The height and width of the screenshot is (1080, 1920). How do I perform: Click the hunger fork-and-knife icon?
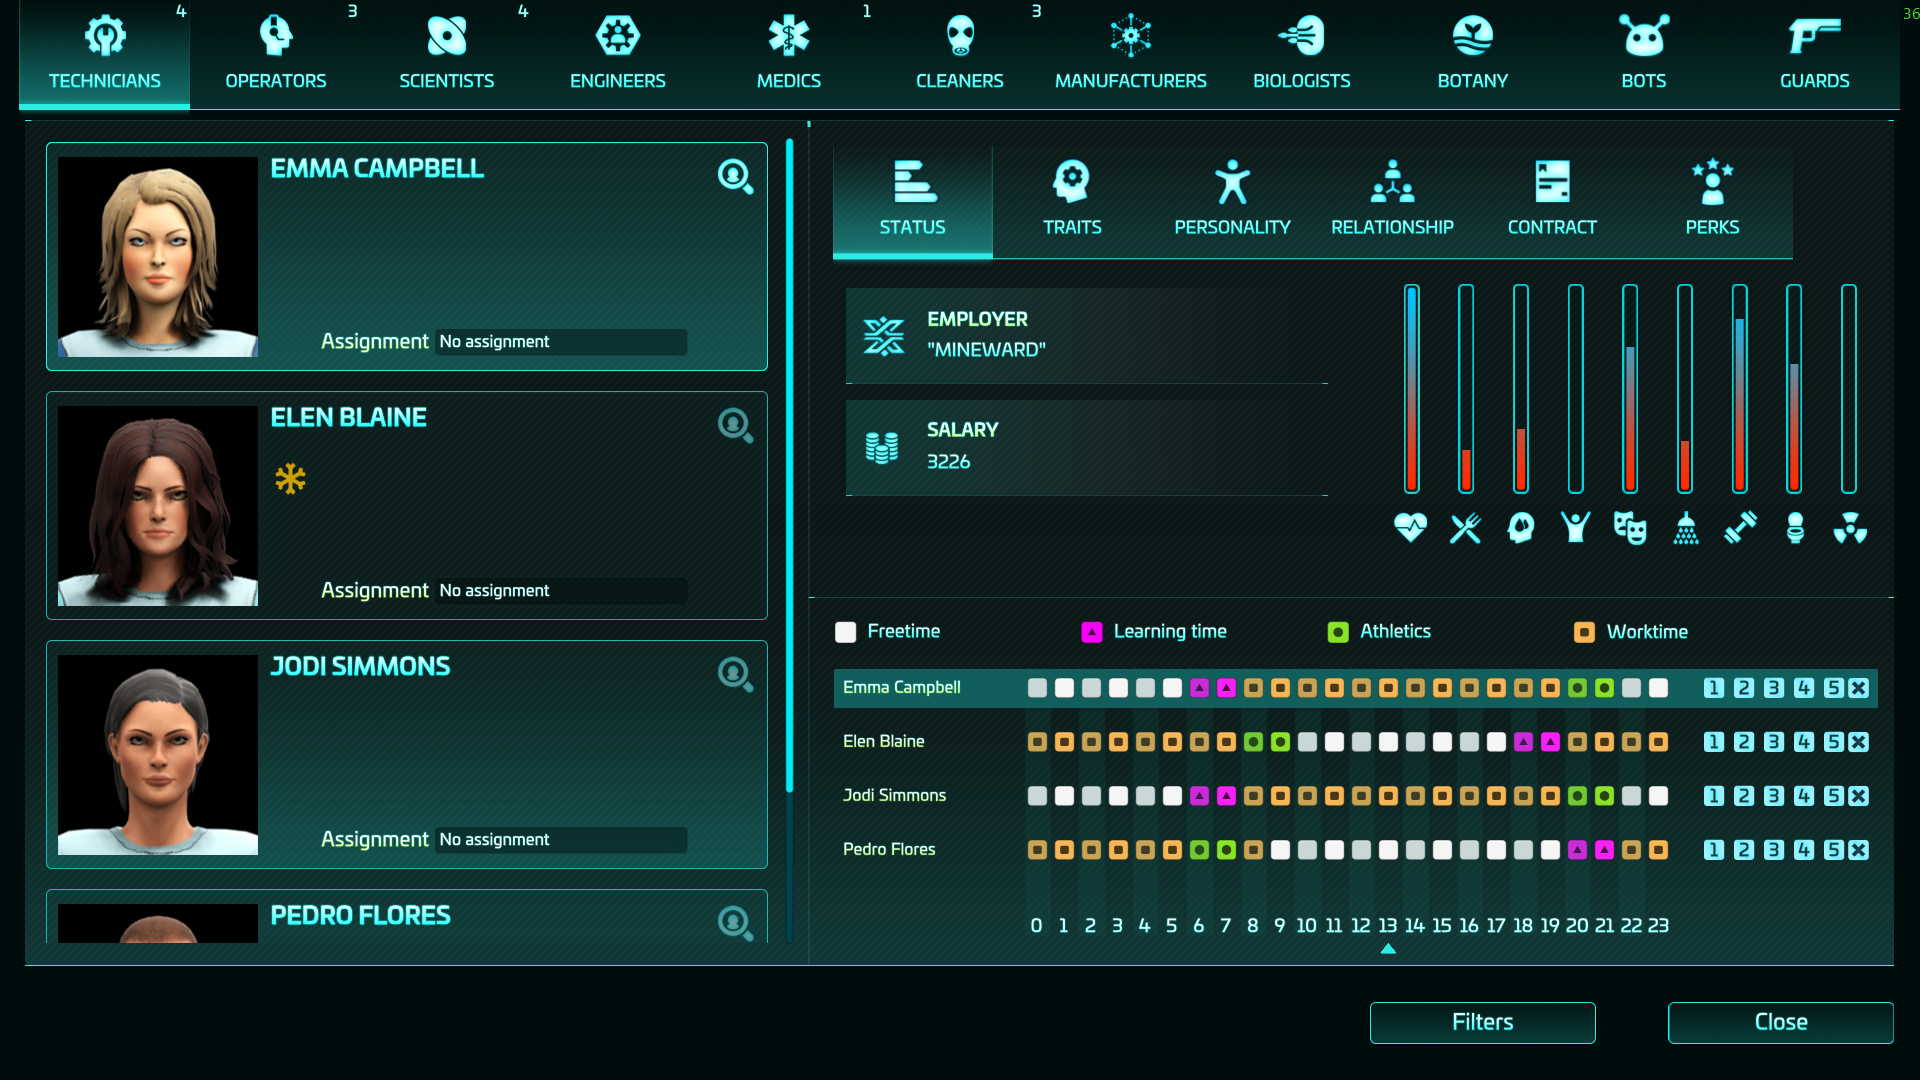1466,527
